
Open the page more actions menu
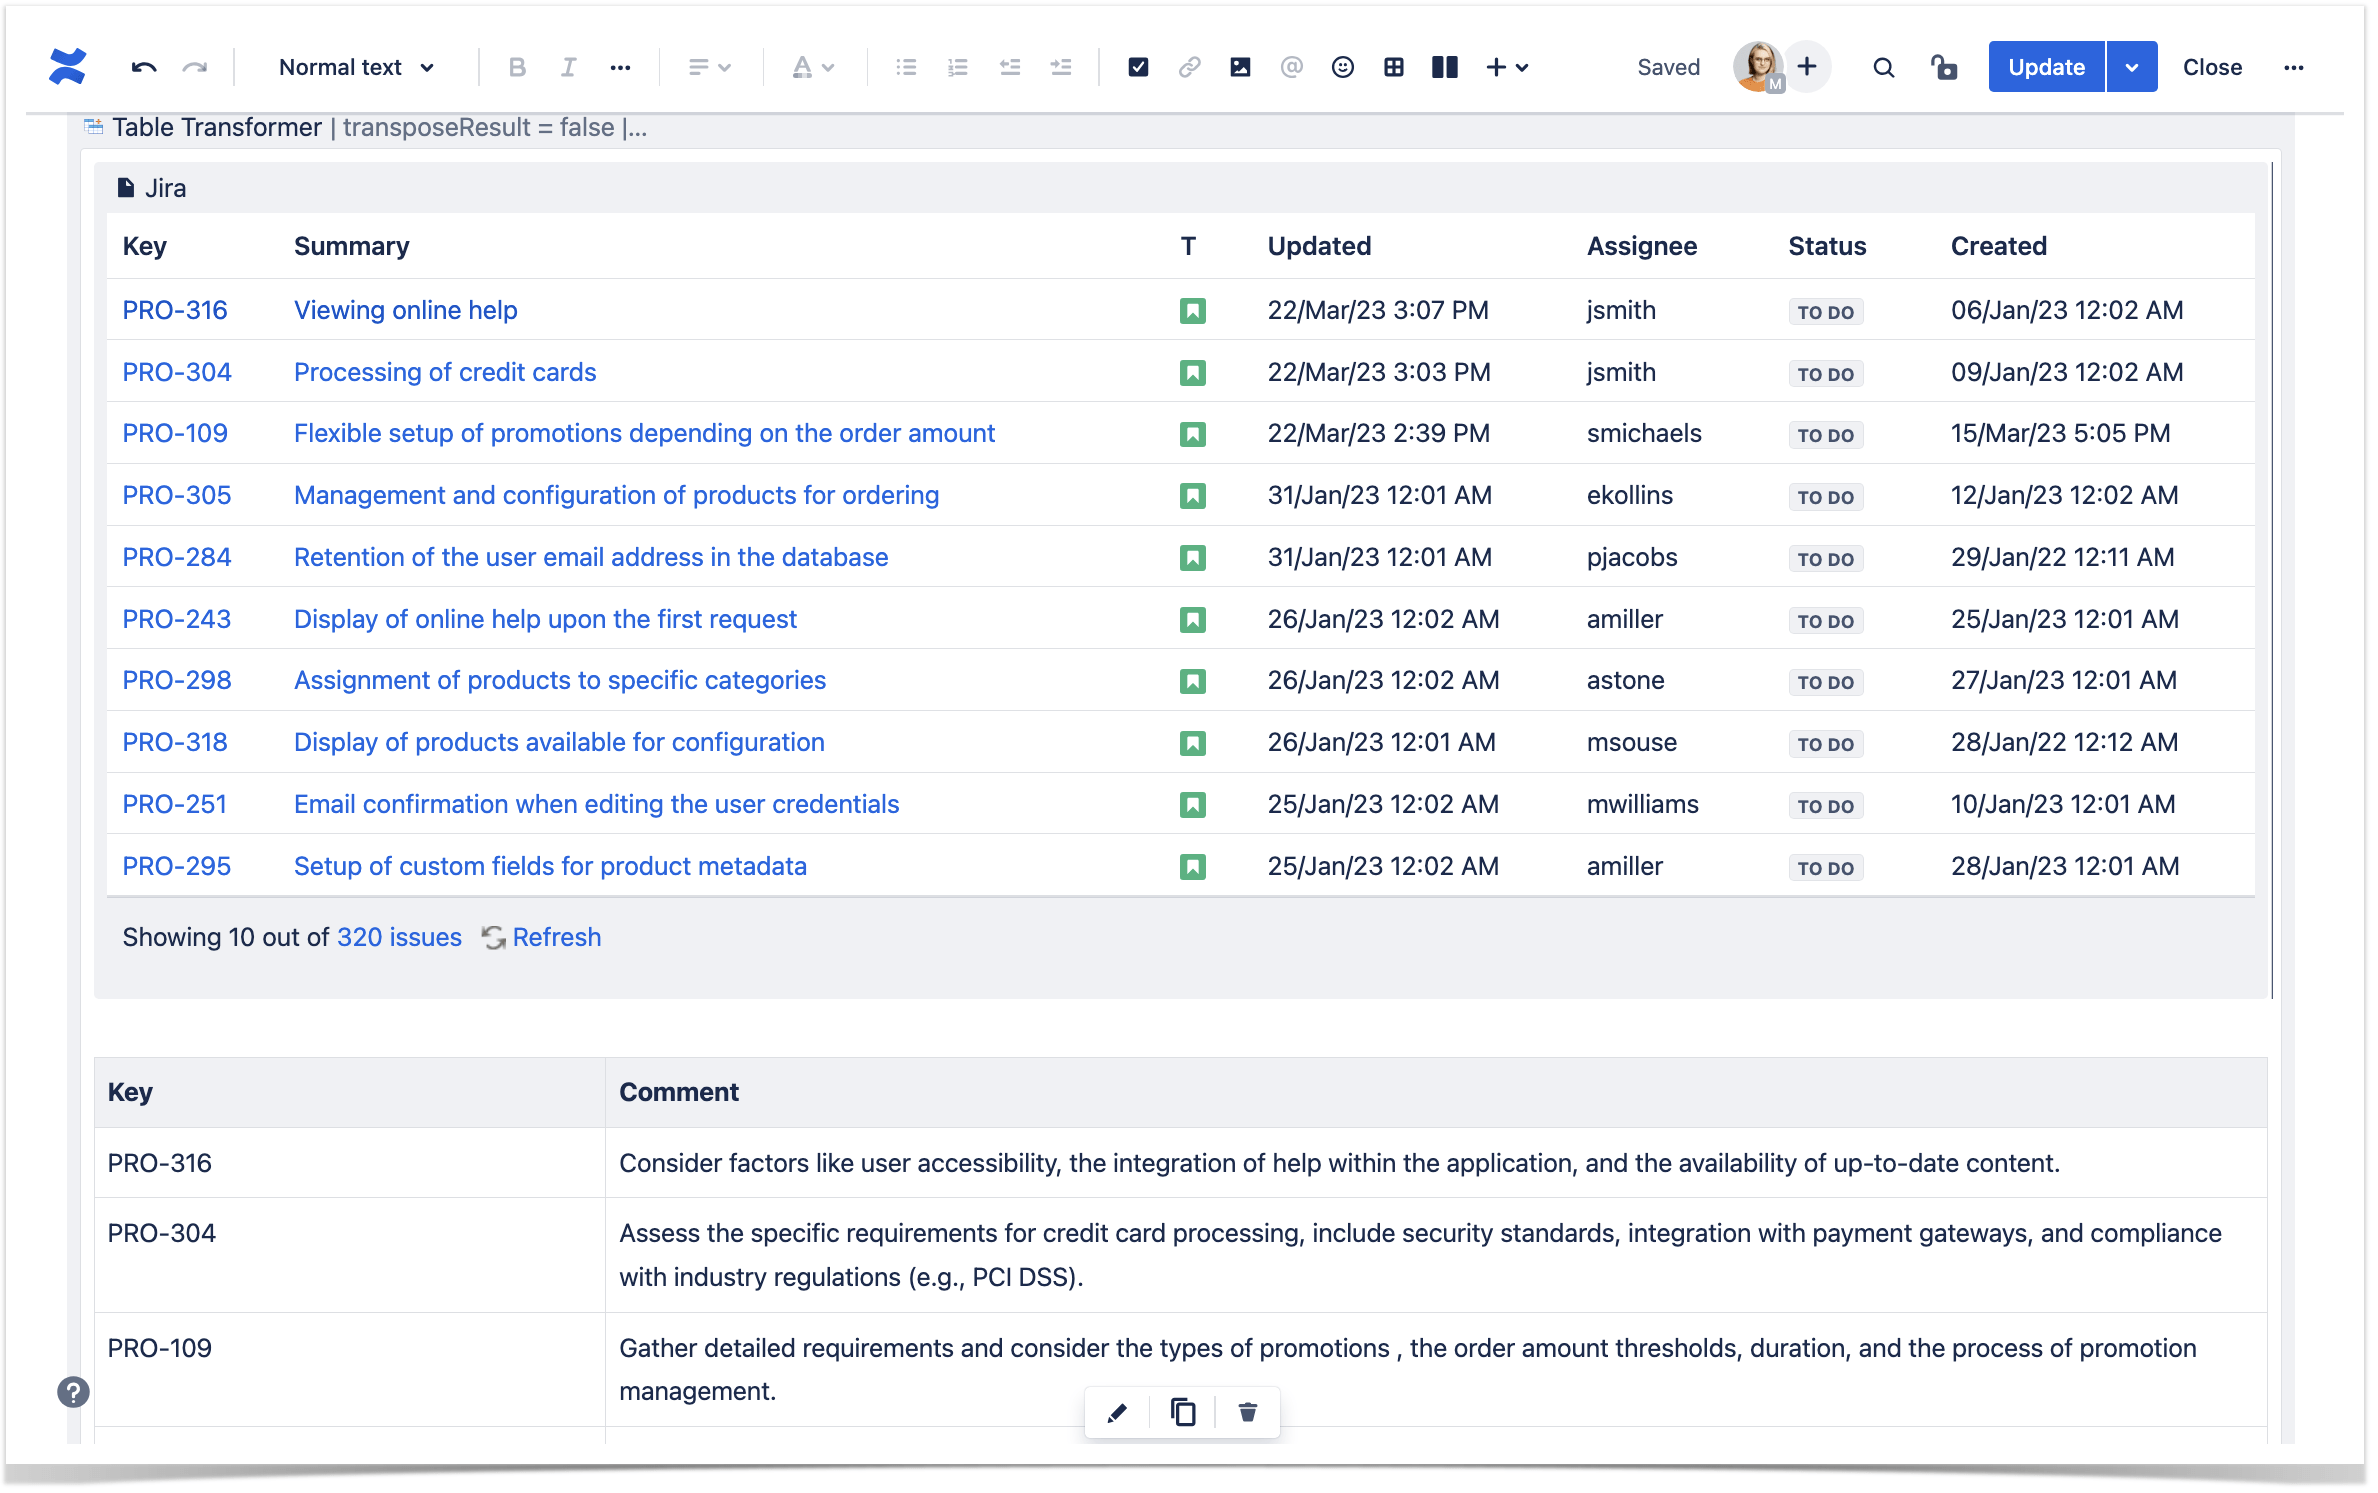[x=2294, y=67]
